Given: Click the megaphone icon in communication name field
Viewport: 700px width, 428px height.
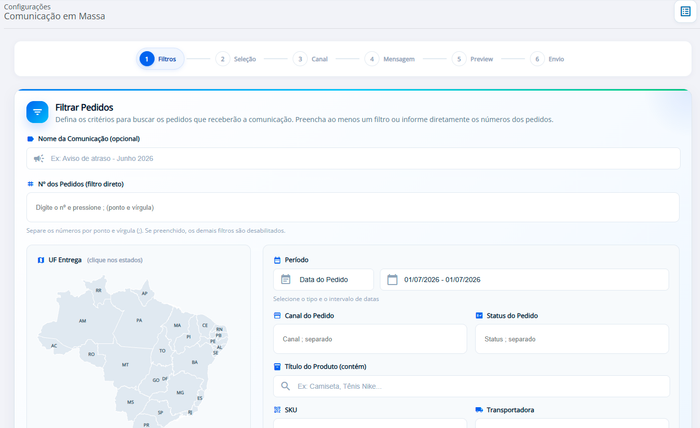Looking at the screenshot, I should (39, 158).
